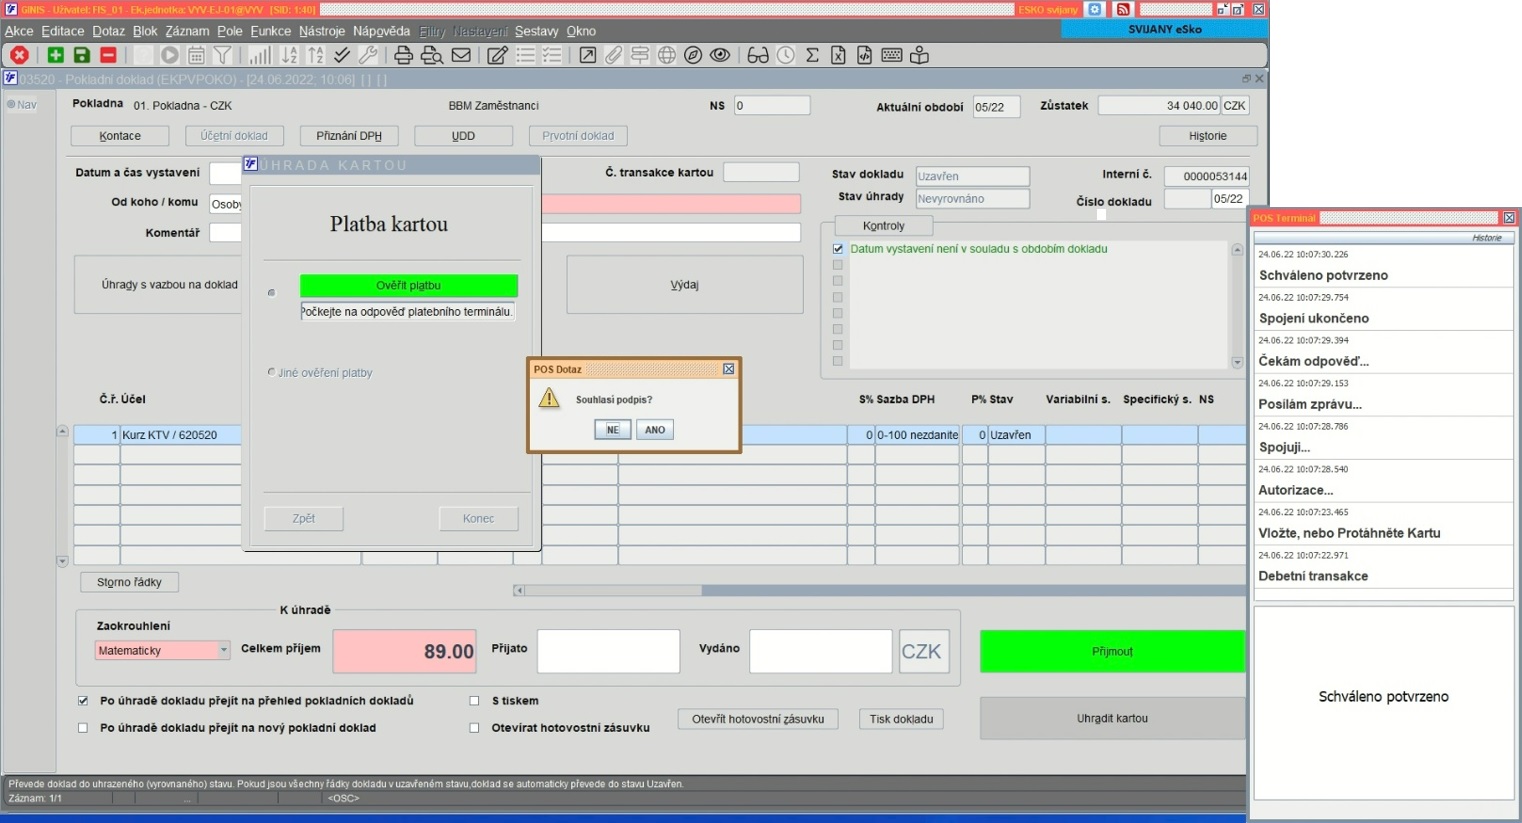The width and height of the screenshot is (1522, 823).
Task: Click the green add record plus icon
Action: point(55,56)
